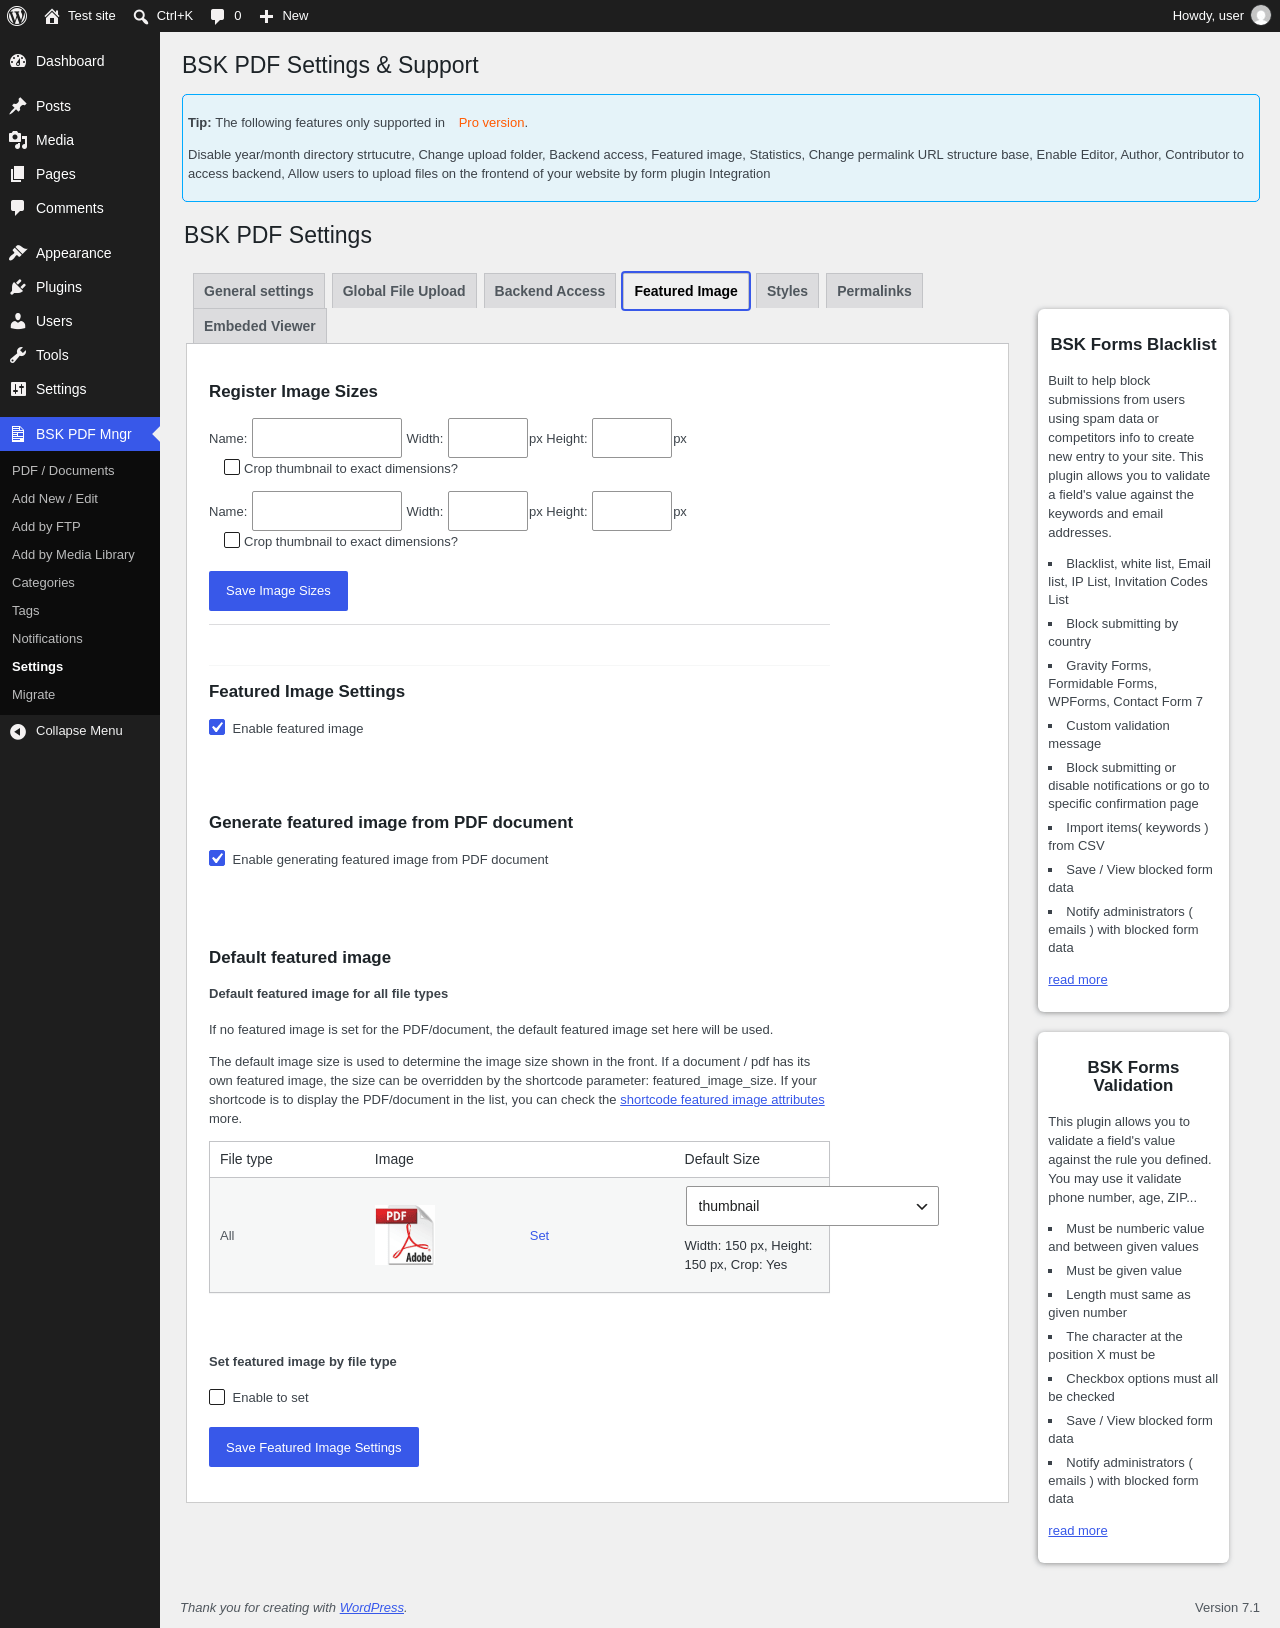
Task: Uncheck Enable featured image
Action: (217, 727)
